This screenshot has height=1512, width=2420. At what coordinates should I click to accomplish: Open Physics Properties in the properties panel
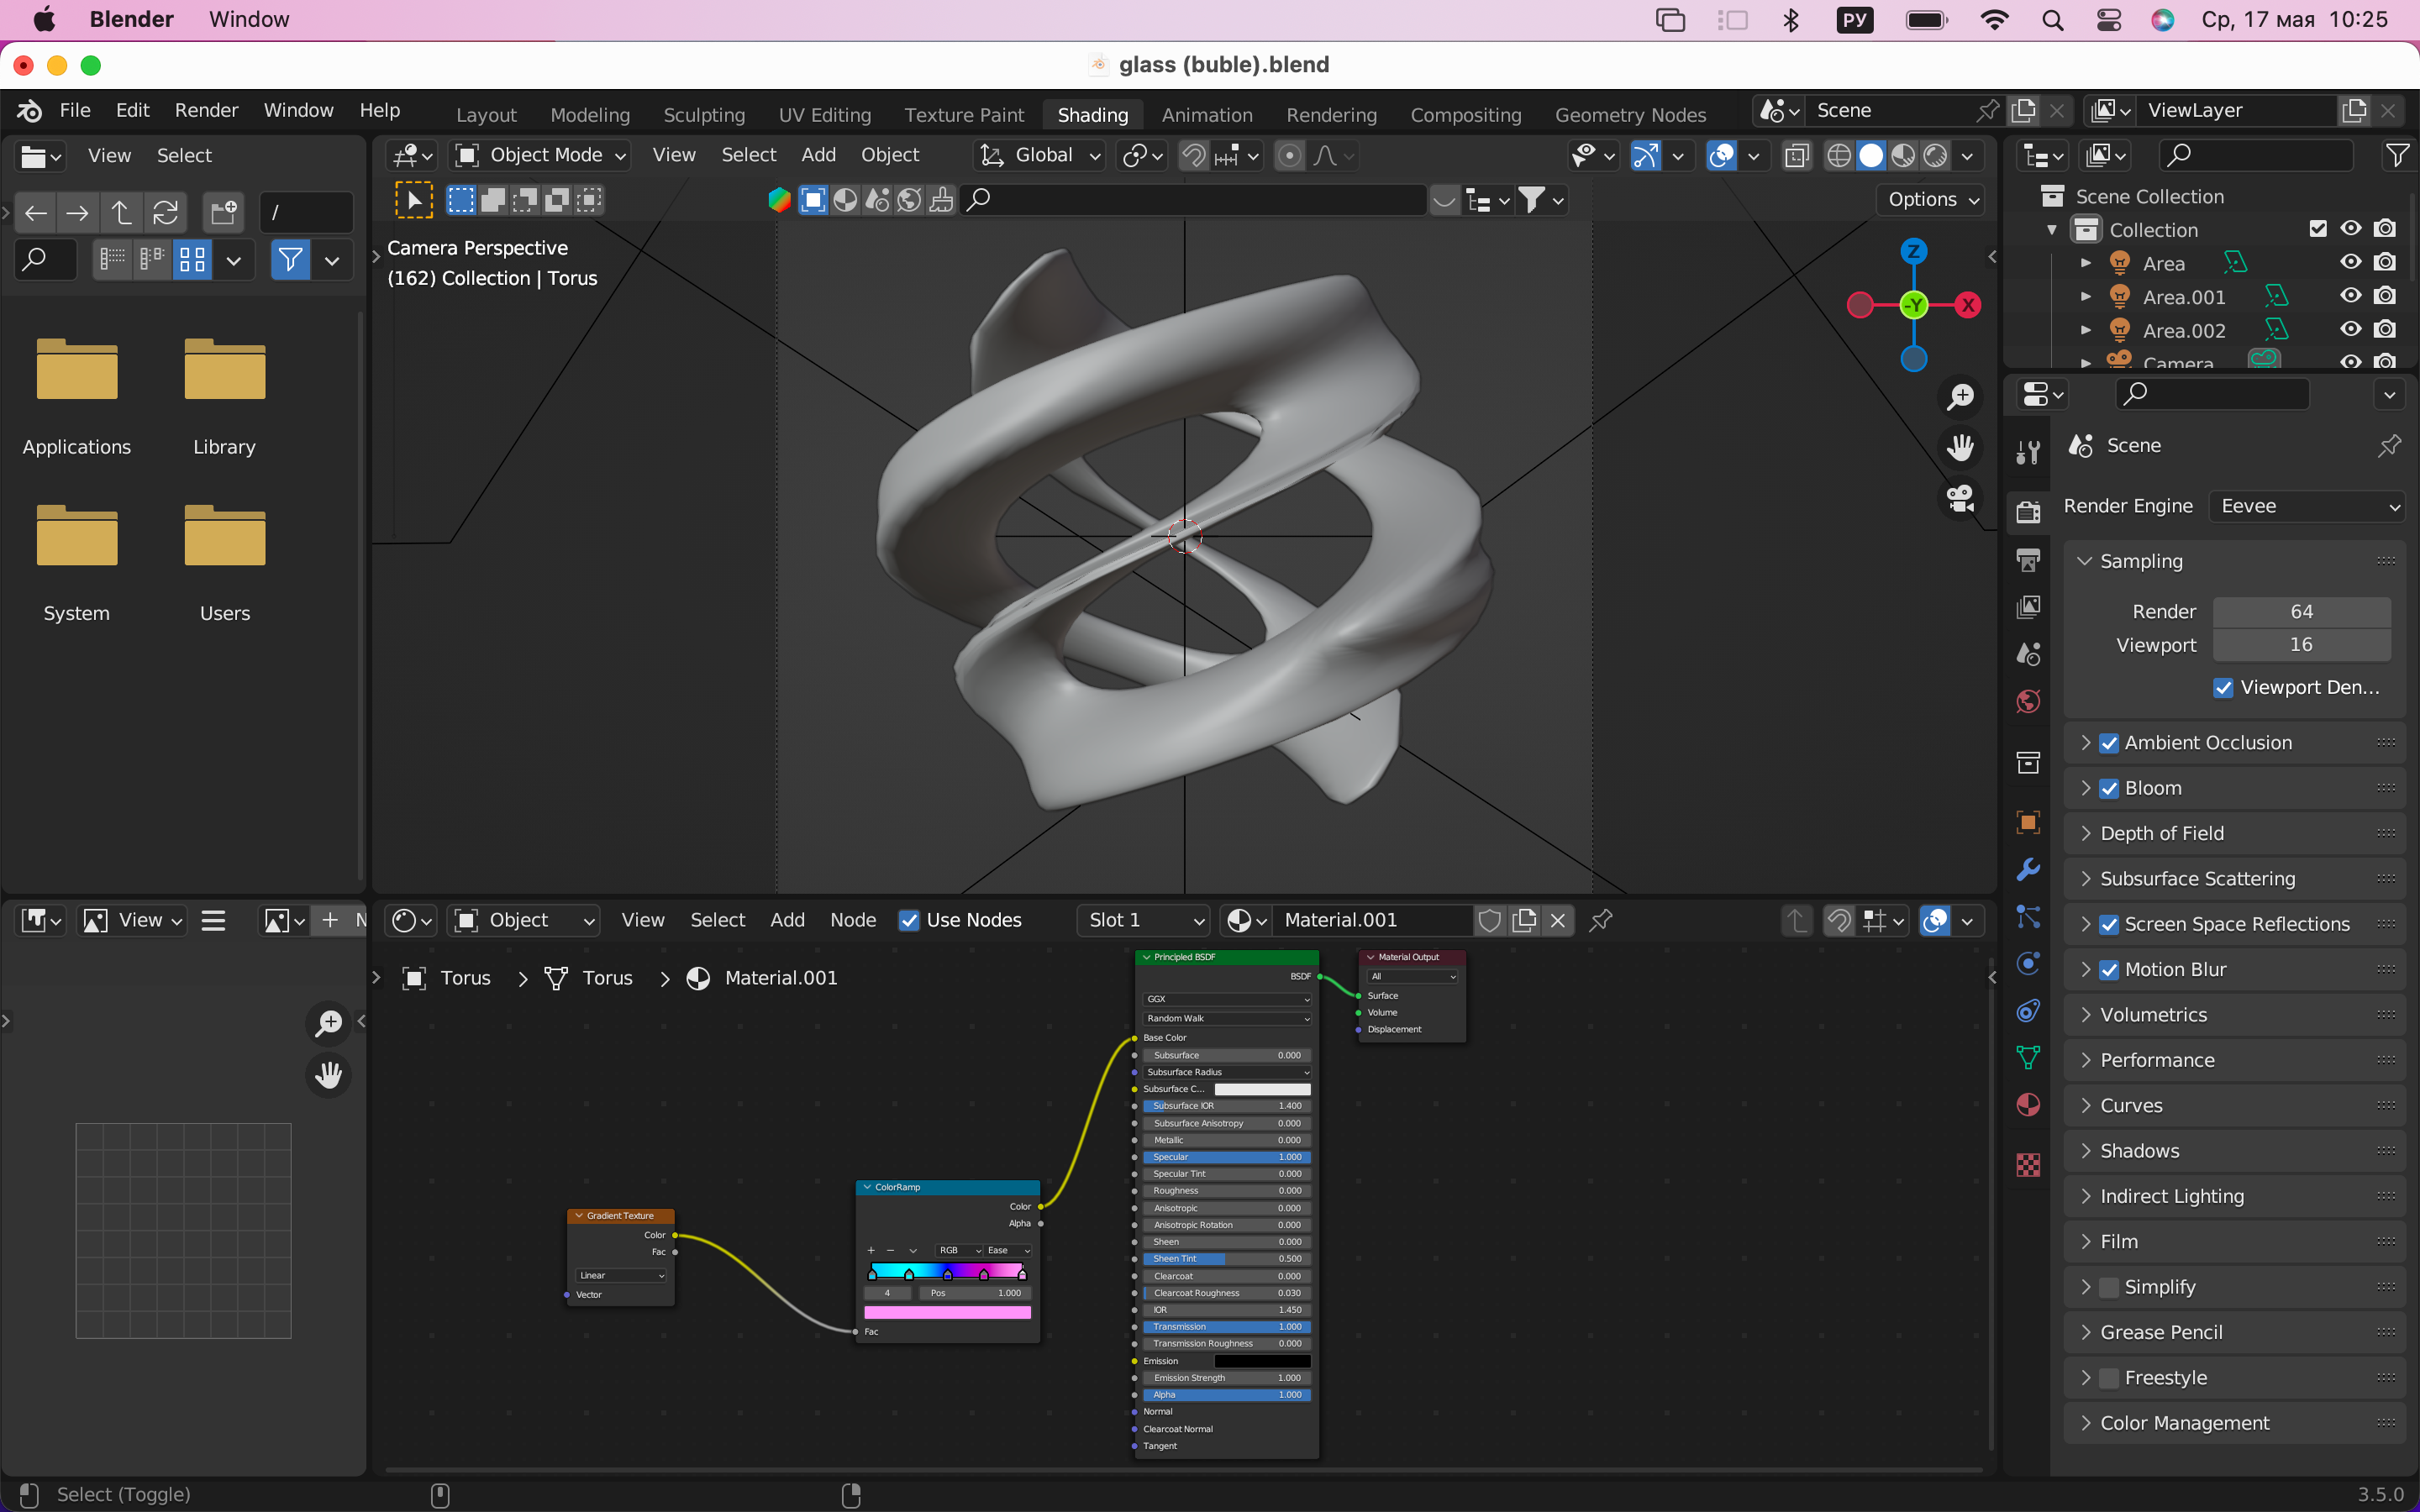(2028, 960)
